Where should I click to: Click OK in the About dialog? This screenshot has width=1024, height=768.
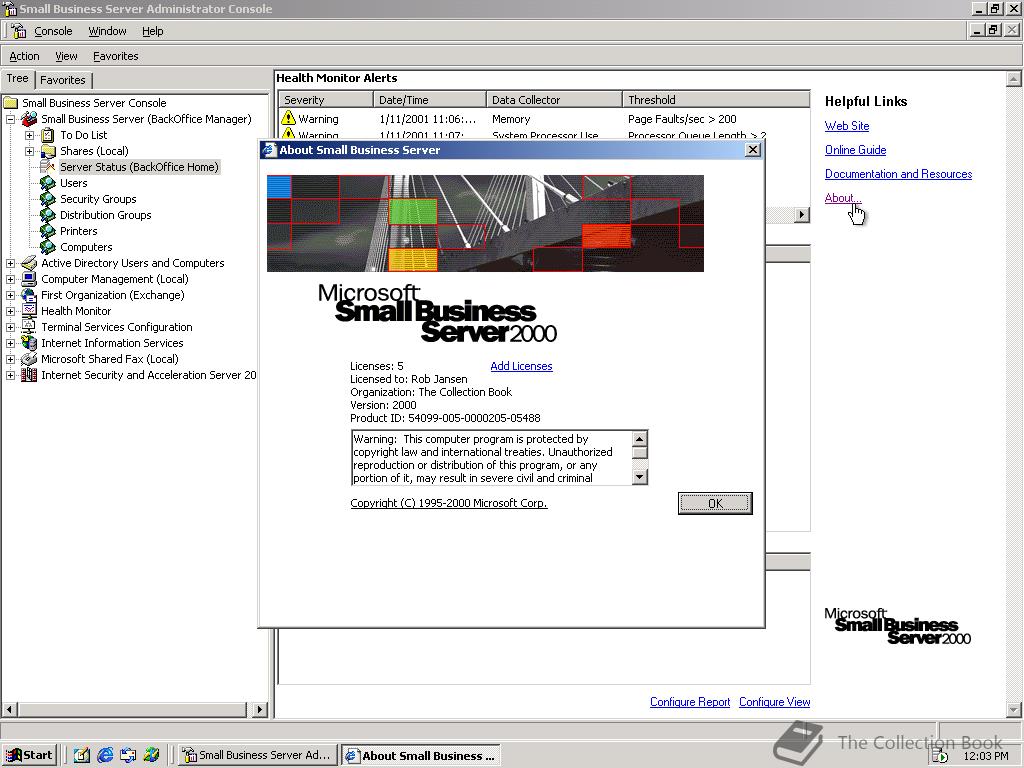[x=715, y=503]
